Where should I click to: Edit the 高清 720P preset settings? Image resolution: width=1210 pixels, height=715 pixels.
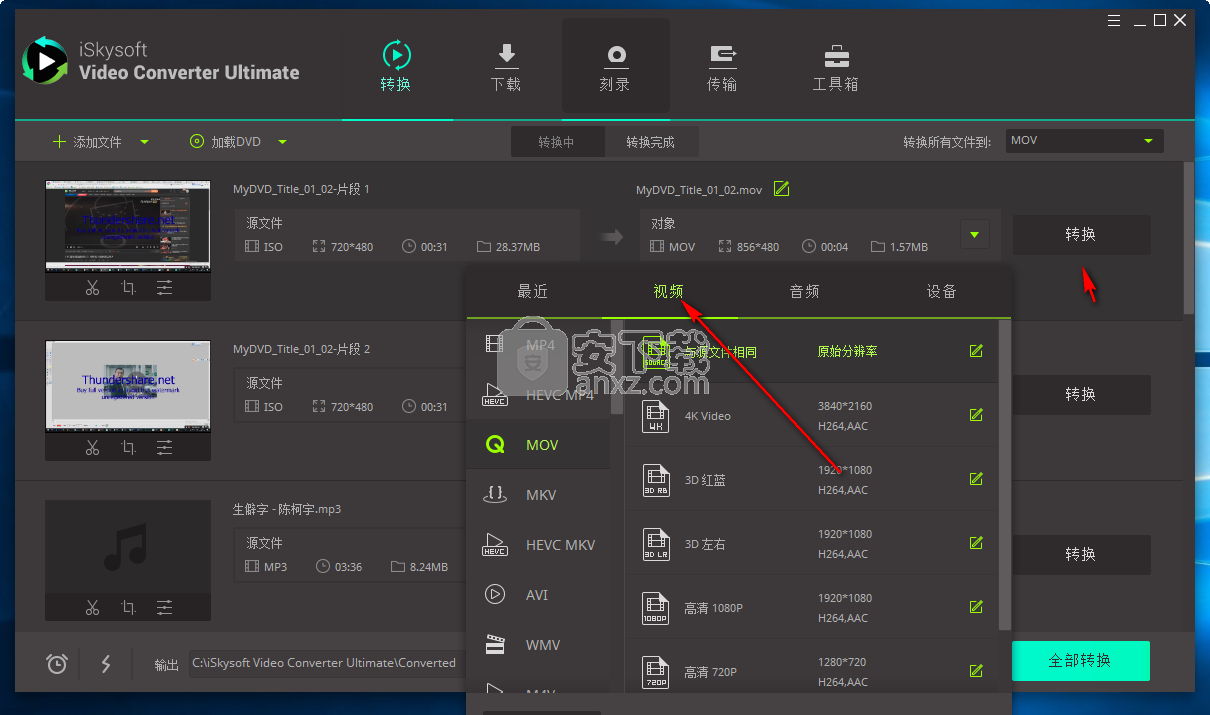click(x=976, y=672)
